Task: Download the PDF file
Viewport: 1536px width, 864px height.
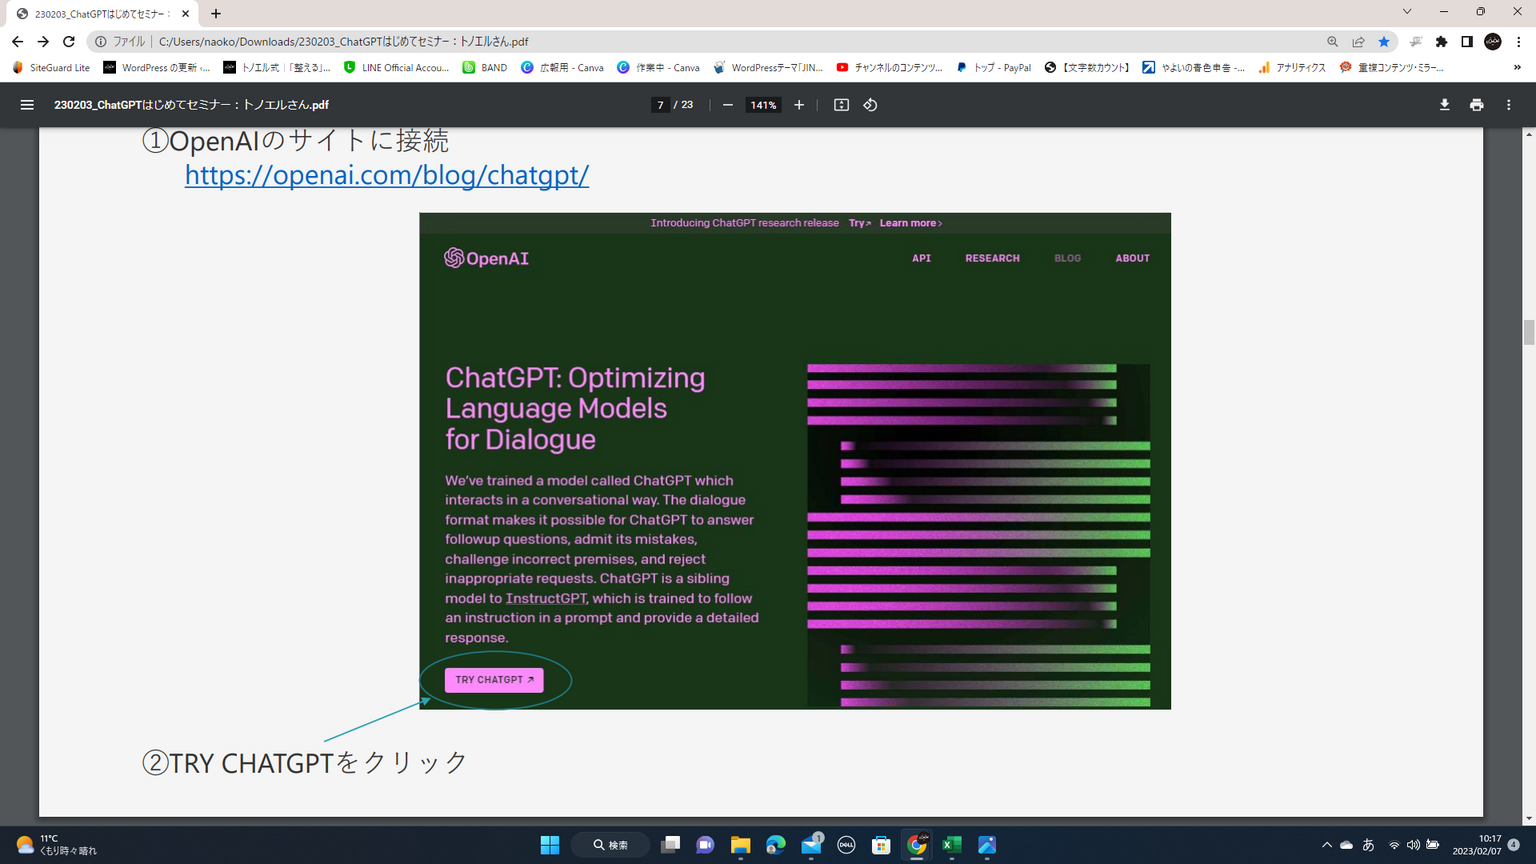Action: click(1444, 105)
